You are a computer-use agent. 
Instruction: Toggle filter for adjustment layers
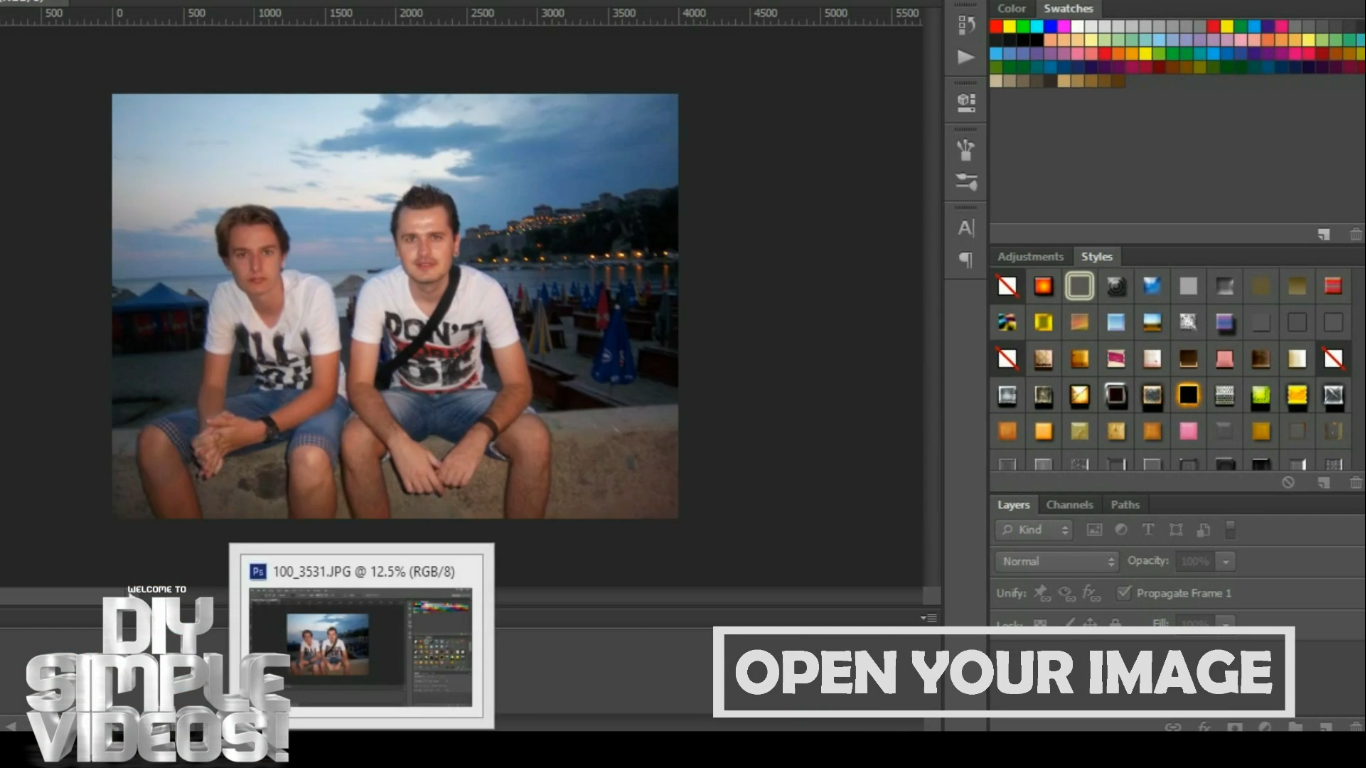coord(1121,530)
